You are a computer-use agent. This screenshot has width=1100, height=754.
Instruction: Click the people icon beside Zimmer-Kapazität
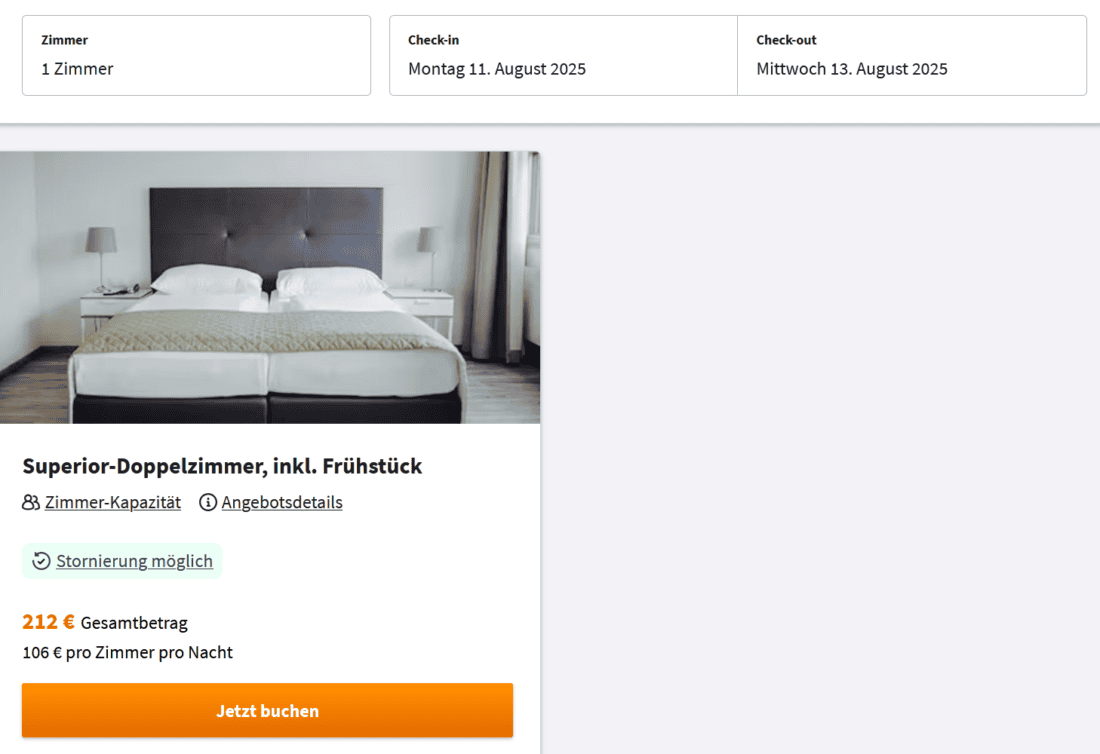(x=31, y=502)
